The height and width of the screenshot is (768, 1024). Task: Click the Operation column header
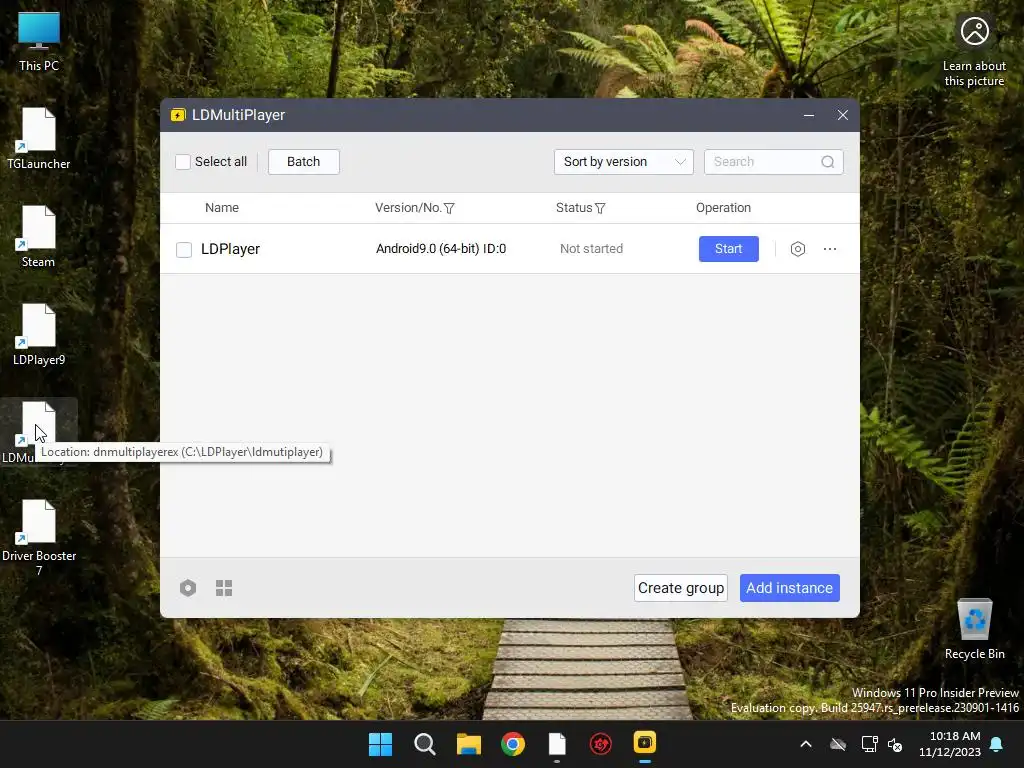pyautogui.click(x=723, y=208)
